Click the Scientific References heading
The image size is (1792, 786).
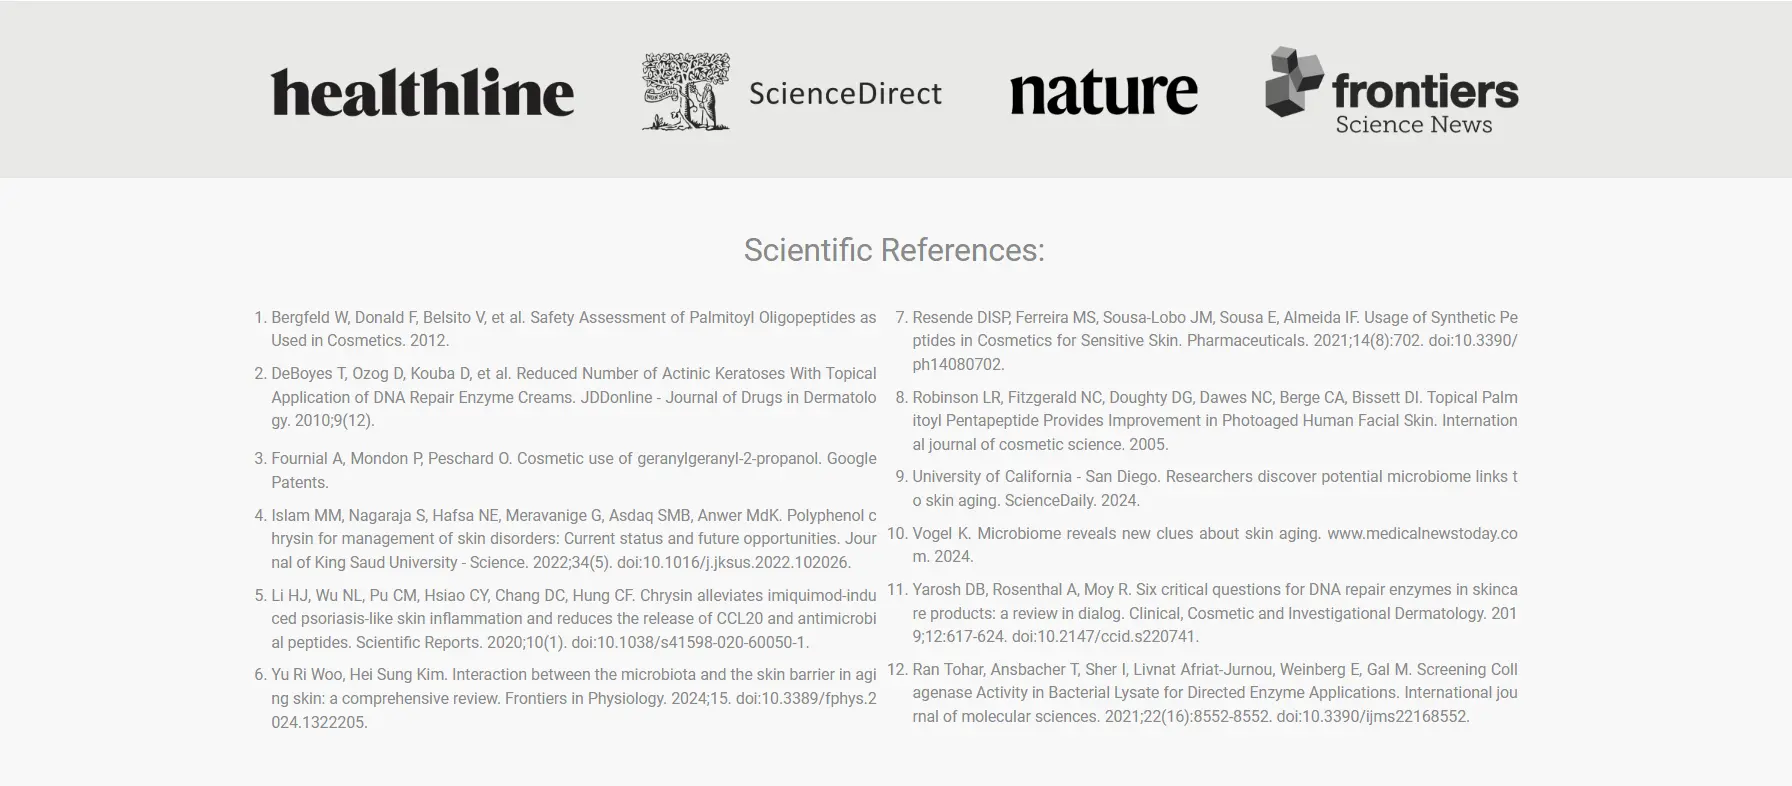coord(894,249)
